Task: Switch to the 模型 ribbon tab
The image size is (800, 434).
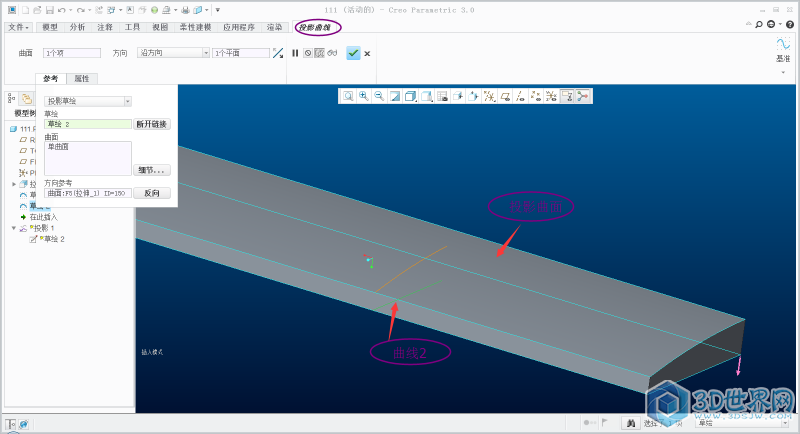Action: pyautogui.click(x=50, y=27)
